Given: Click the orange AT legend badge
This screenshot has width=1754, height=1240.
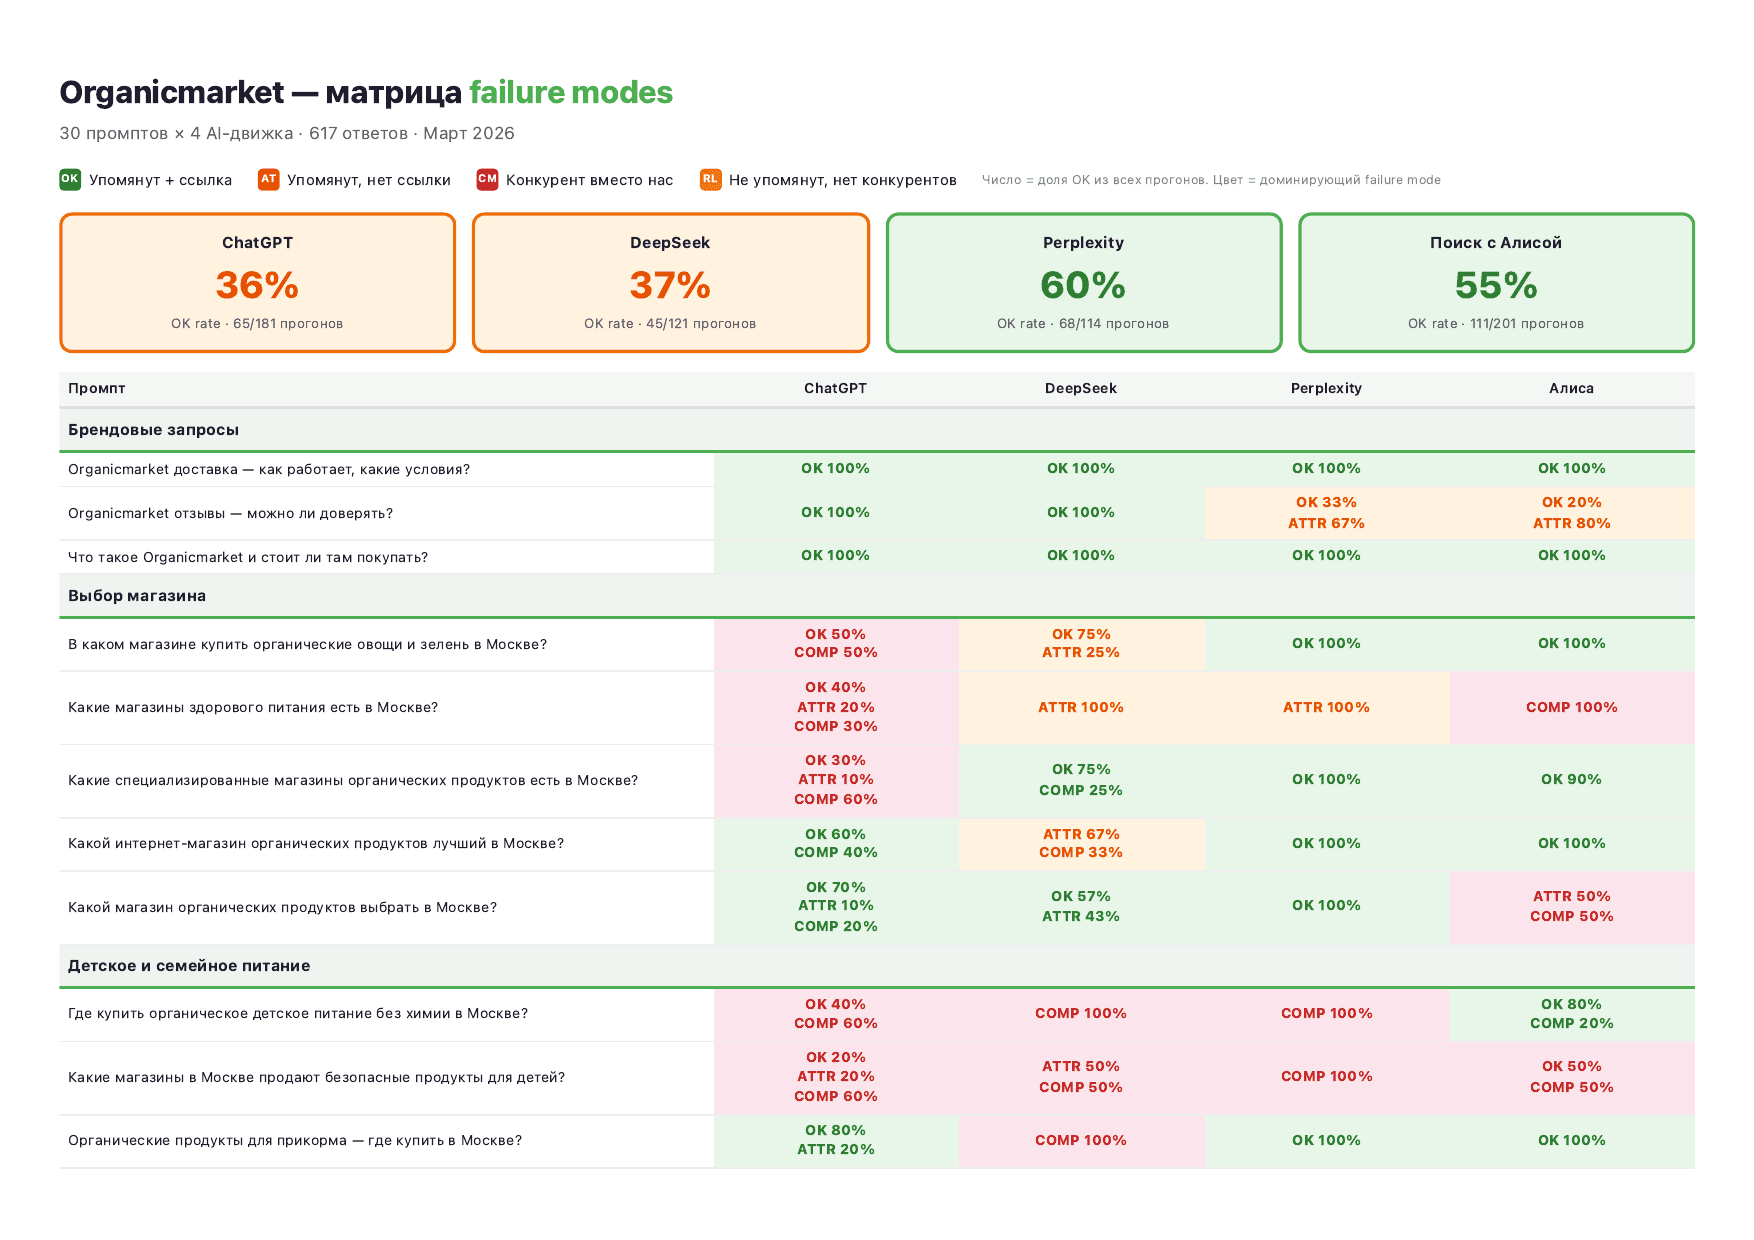Looking at the screenshot, I should [268, 179].
